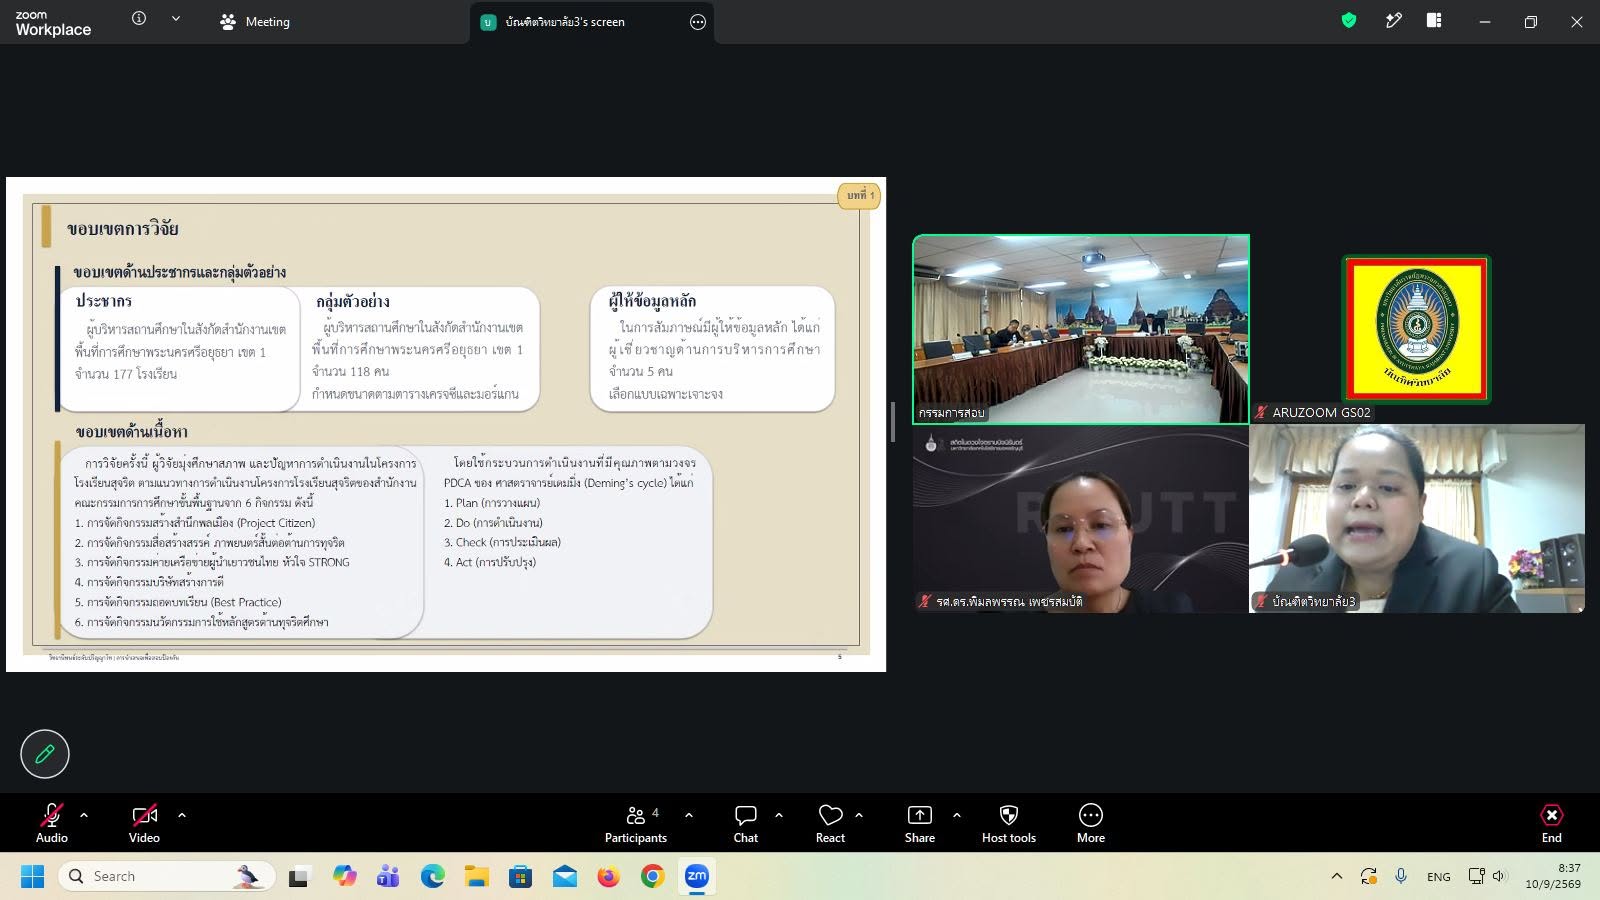
Task: Open Host tools shield menu
Action: [x=1009, y=823]
